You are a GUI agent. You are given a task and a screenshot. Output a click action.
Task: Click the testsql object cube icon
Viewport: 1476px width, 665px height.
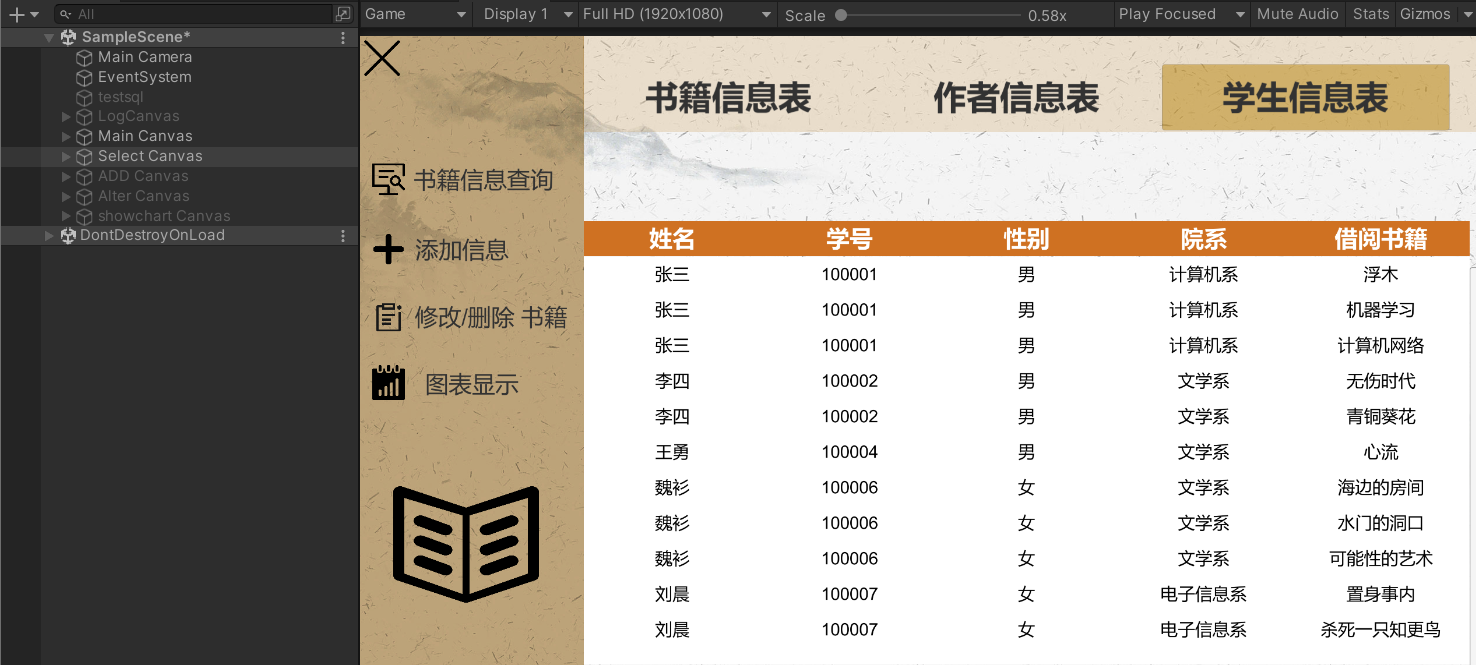tap(85, 97)
